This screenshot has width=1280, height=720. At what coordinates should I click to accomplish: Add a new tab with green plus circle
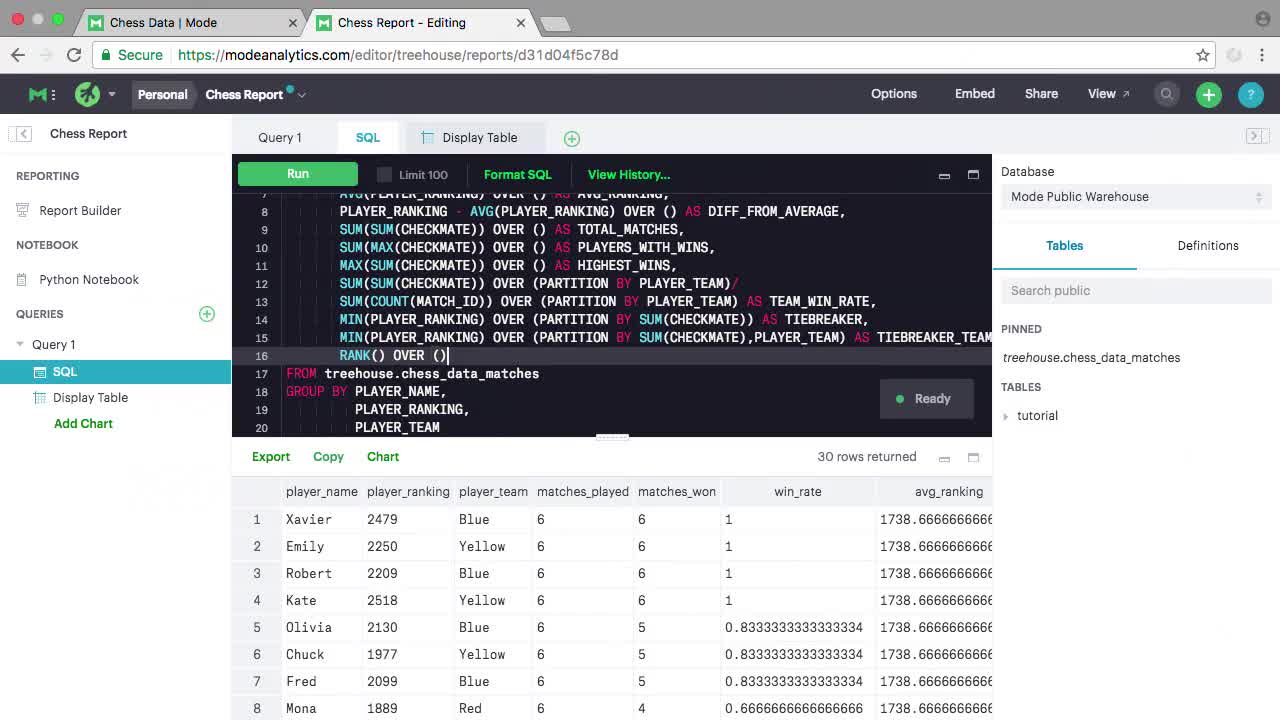coord(572,139)
